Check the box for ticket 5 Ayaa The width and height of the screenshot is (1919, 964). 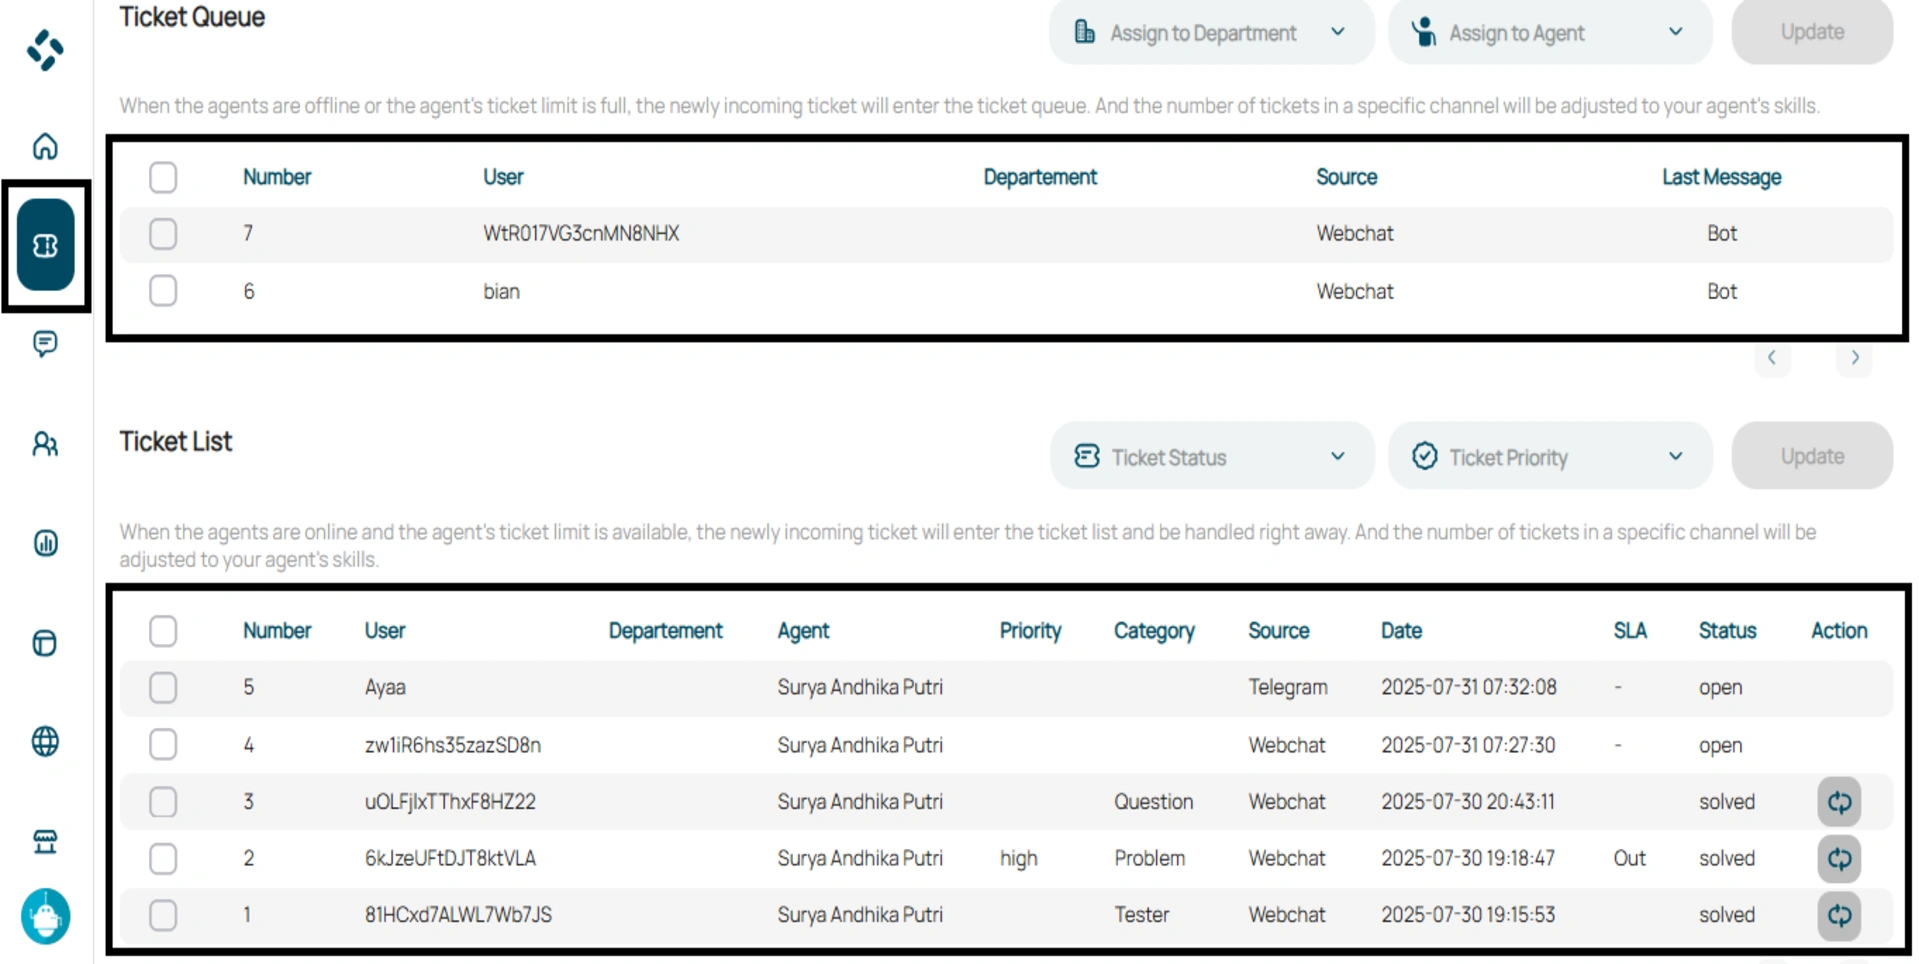point(163,688)
